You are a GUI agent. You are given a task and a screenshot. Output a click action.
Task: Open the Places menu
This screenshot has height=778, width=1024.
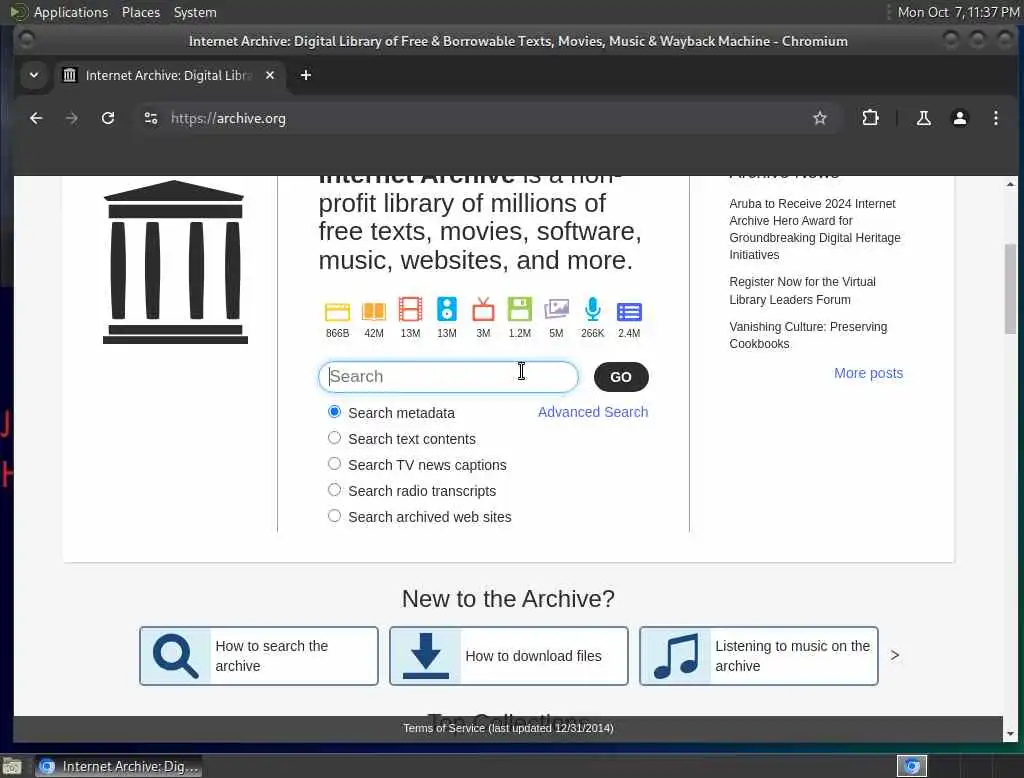[140, 12]
